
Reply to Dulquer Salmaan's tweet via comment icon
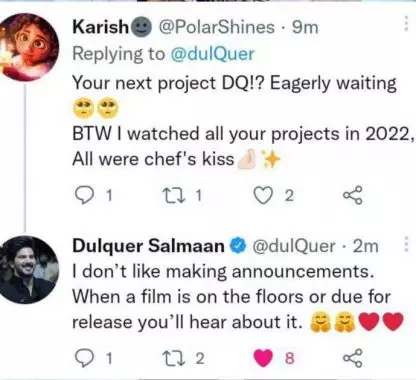pos(83,358)
